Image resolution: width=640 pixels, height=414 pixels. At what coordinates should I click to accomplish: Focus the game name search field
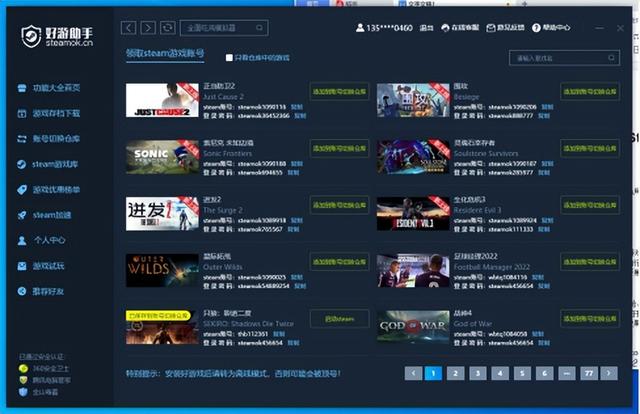[x=564, y=58]
